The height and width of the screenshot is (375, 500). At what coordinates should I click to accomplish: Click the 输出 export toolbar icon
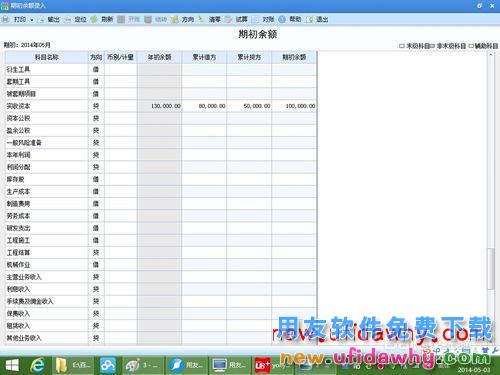[x=42, y=20]
